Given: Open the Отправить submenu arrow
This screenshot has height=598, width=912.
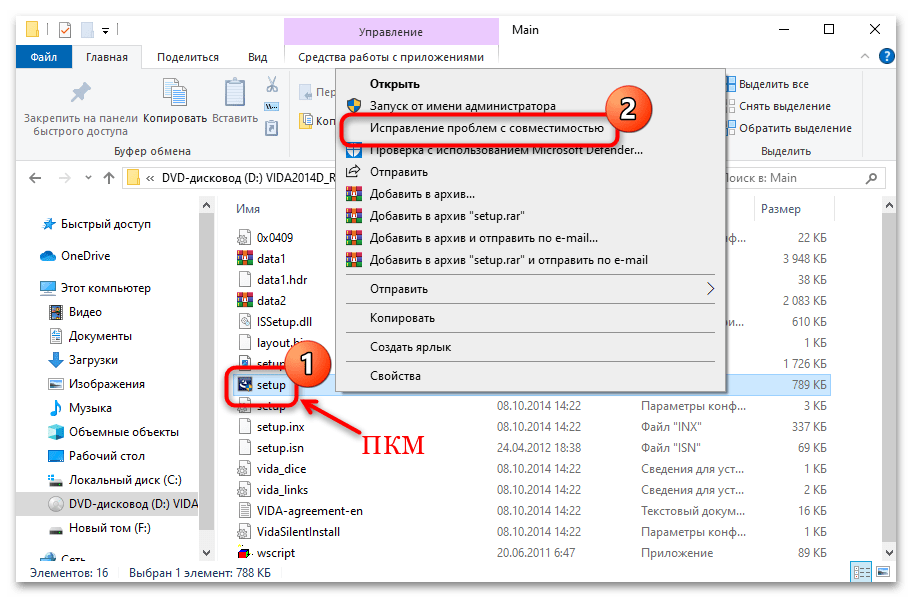Looking at the screenshot, I should [710, 288].
